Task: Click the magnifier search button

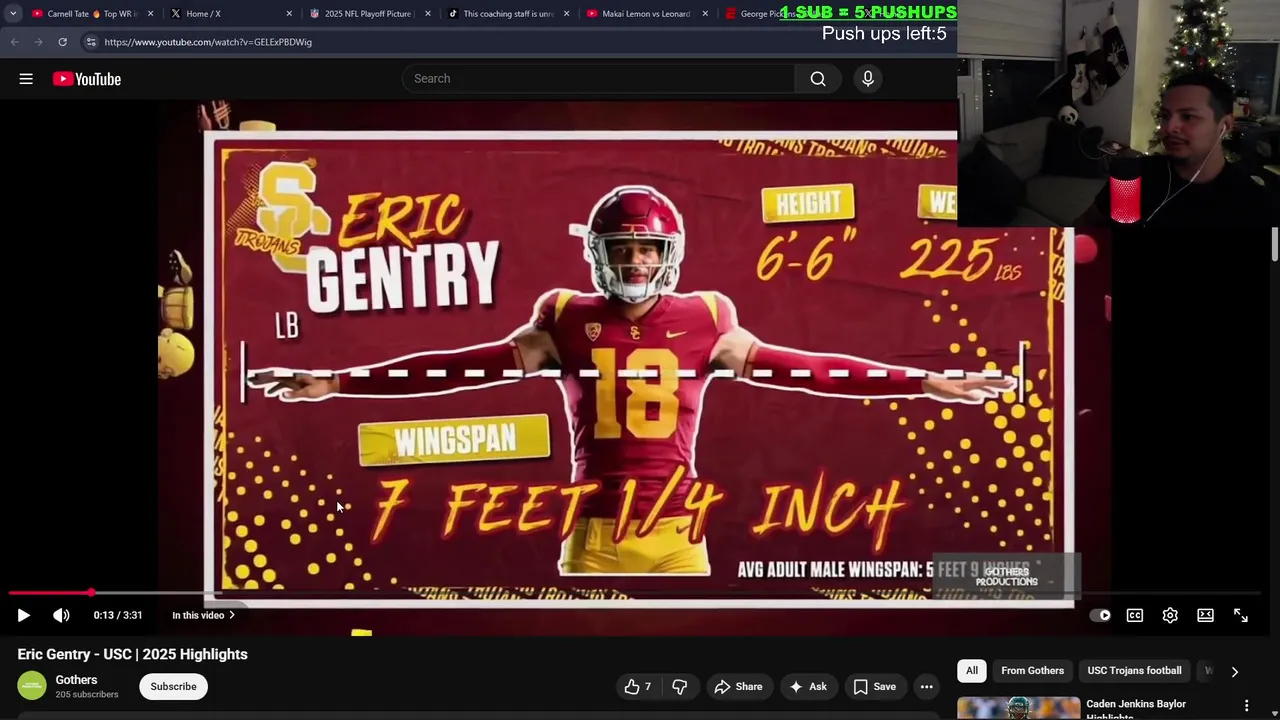Action: [x=818, y=79]
